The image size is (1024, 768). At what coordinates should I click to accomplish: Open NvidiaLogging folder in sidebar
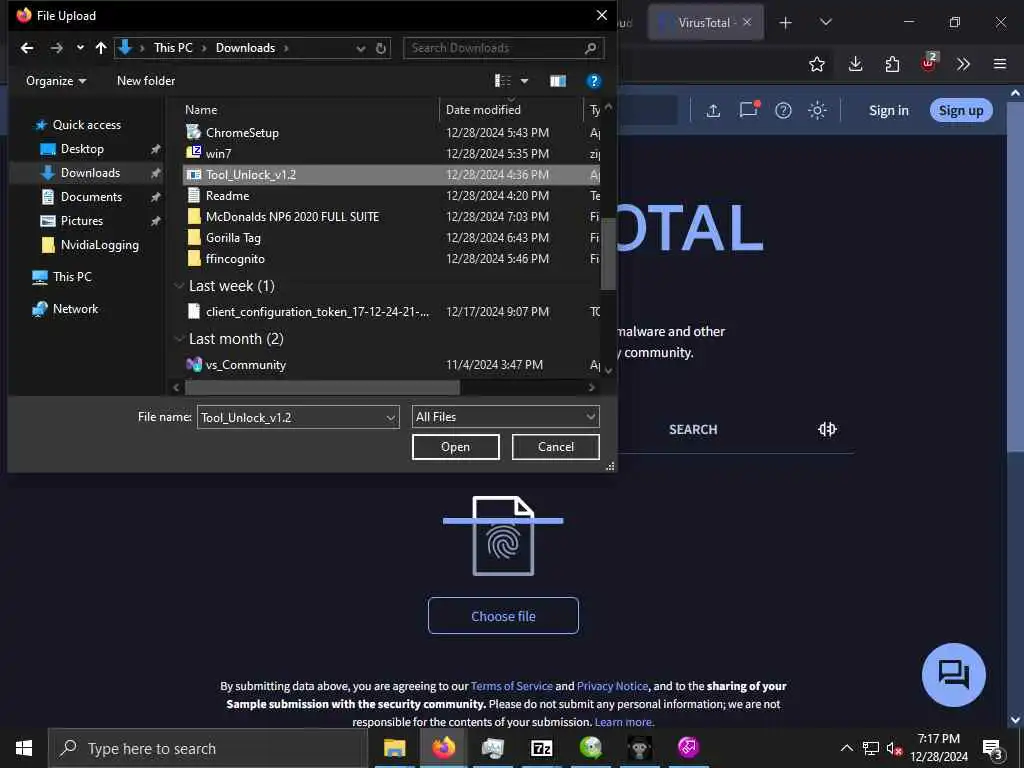(x=99, y=245)
